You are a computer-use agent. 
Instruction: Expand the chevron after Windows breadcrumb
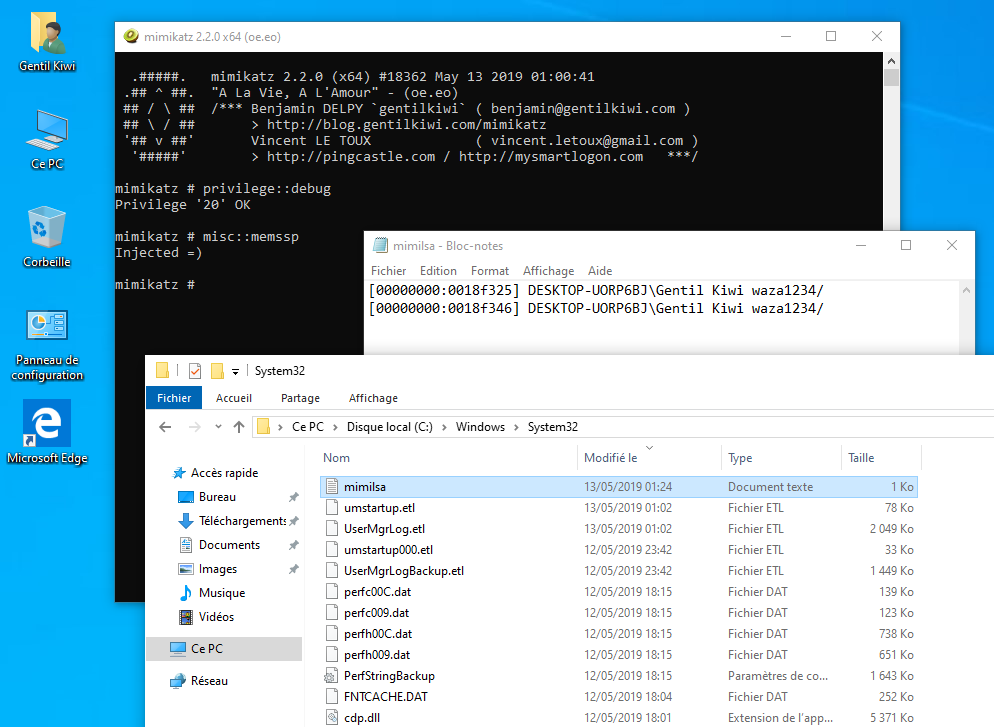(x=516, y=427)
